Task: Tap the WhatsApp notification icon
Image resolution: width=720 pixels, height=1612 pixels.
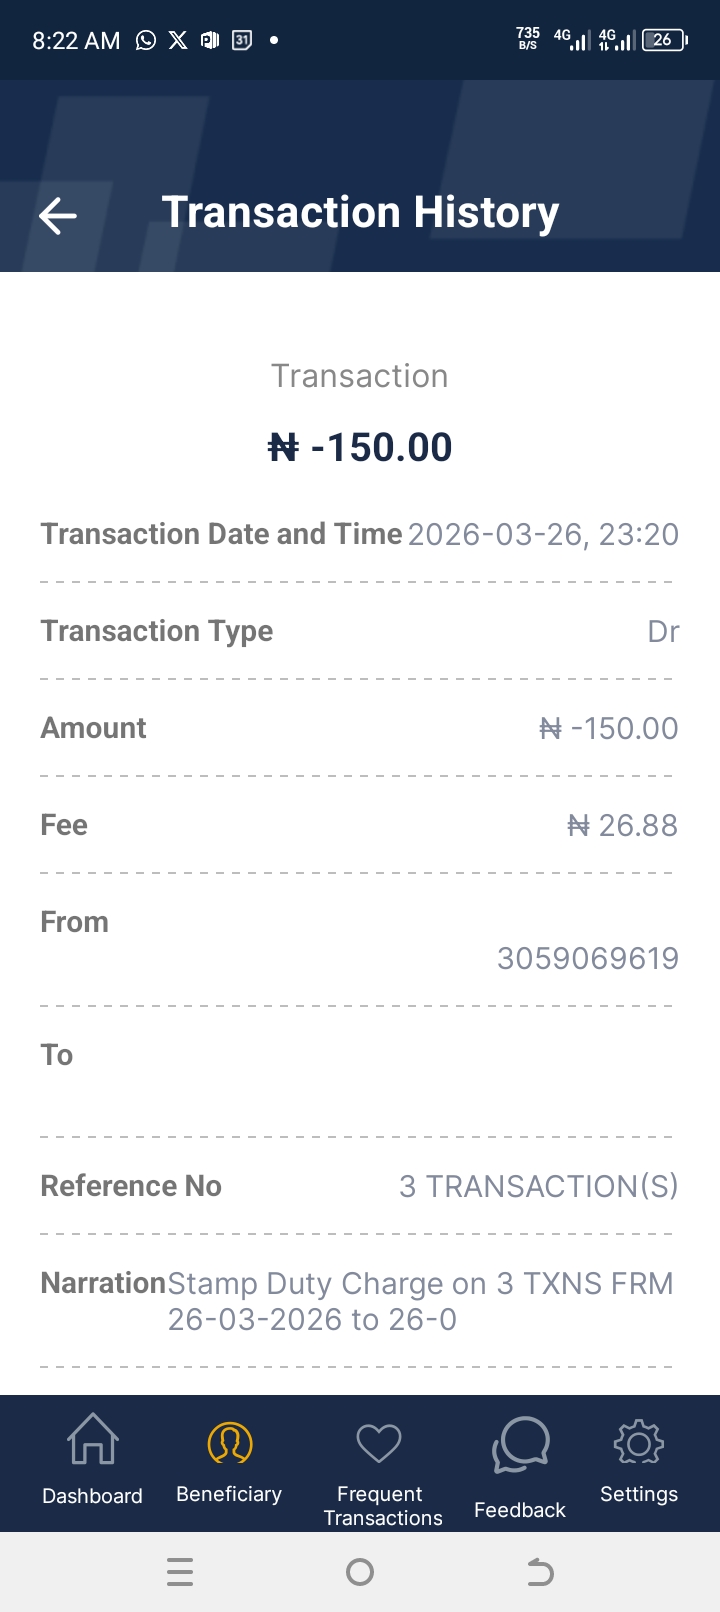Action: point(146,40)
